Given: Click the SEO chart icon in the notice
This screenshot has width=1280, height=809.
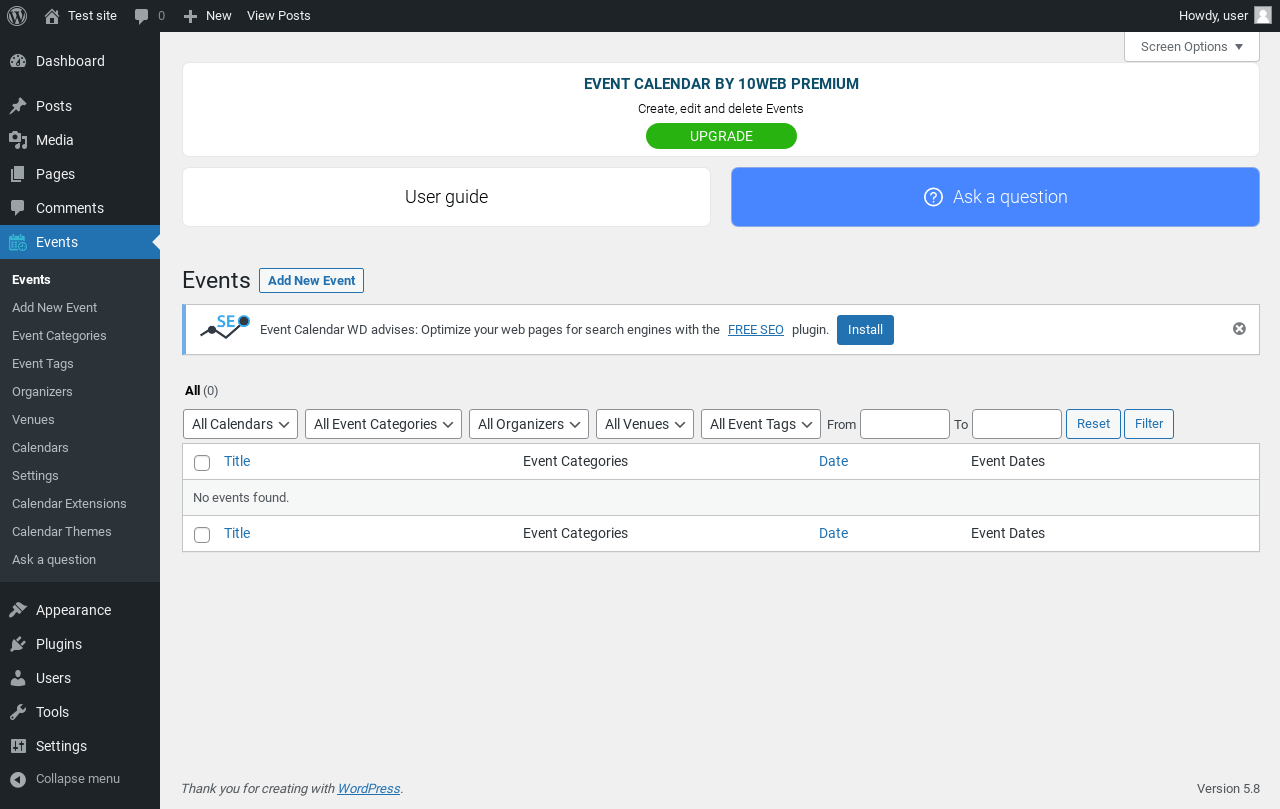Looking at the screenshot, I should click(225, 327).
